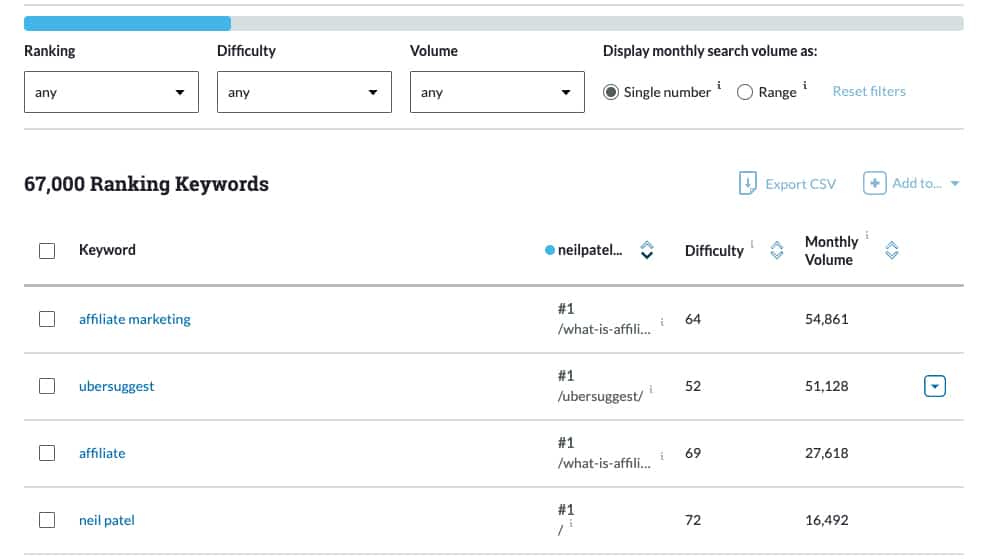Click the /what-is-affili... URL in affiliate marketing row

[604, 329]
